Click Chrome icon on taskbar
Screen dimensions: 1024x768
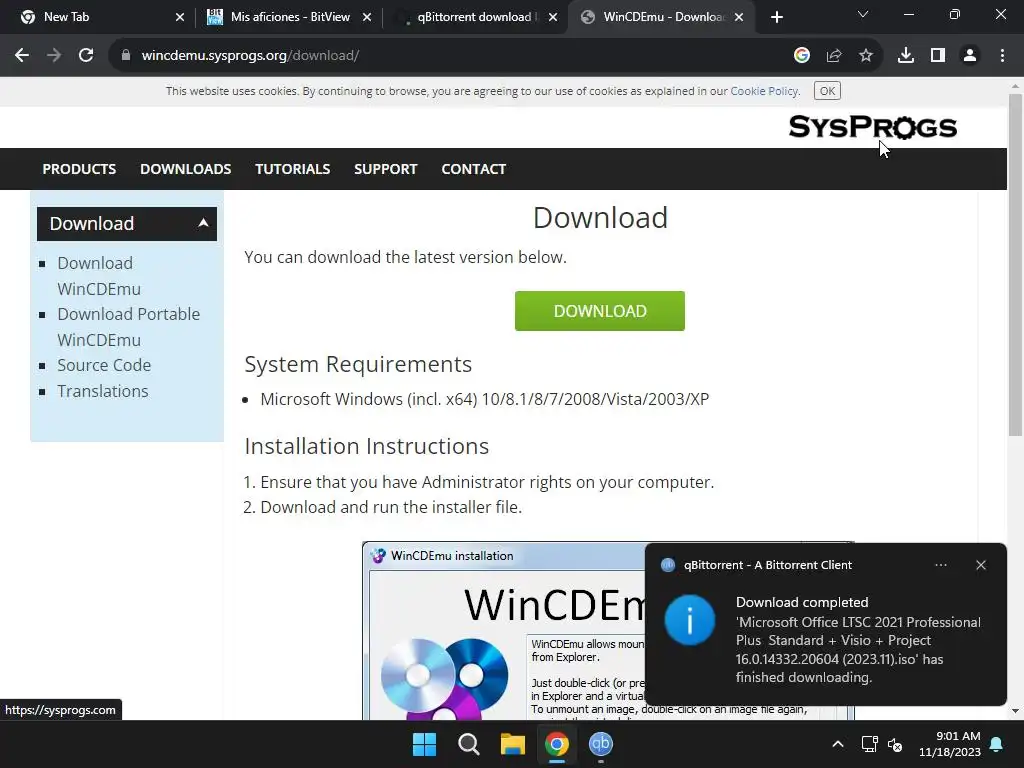pyautogui.click(x=556, y=744)
